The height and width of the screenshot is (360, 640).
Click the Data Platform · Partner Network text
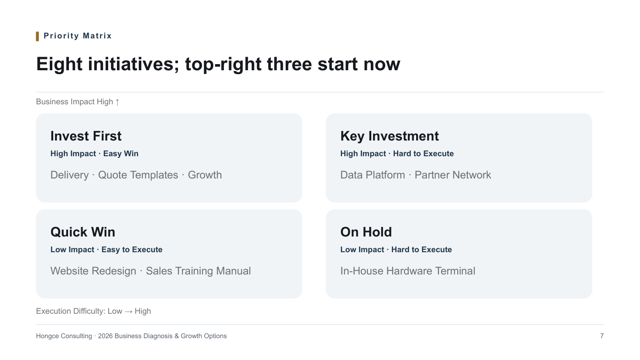(416, 175)
